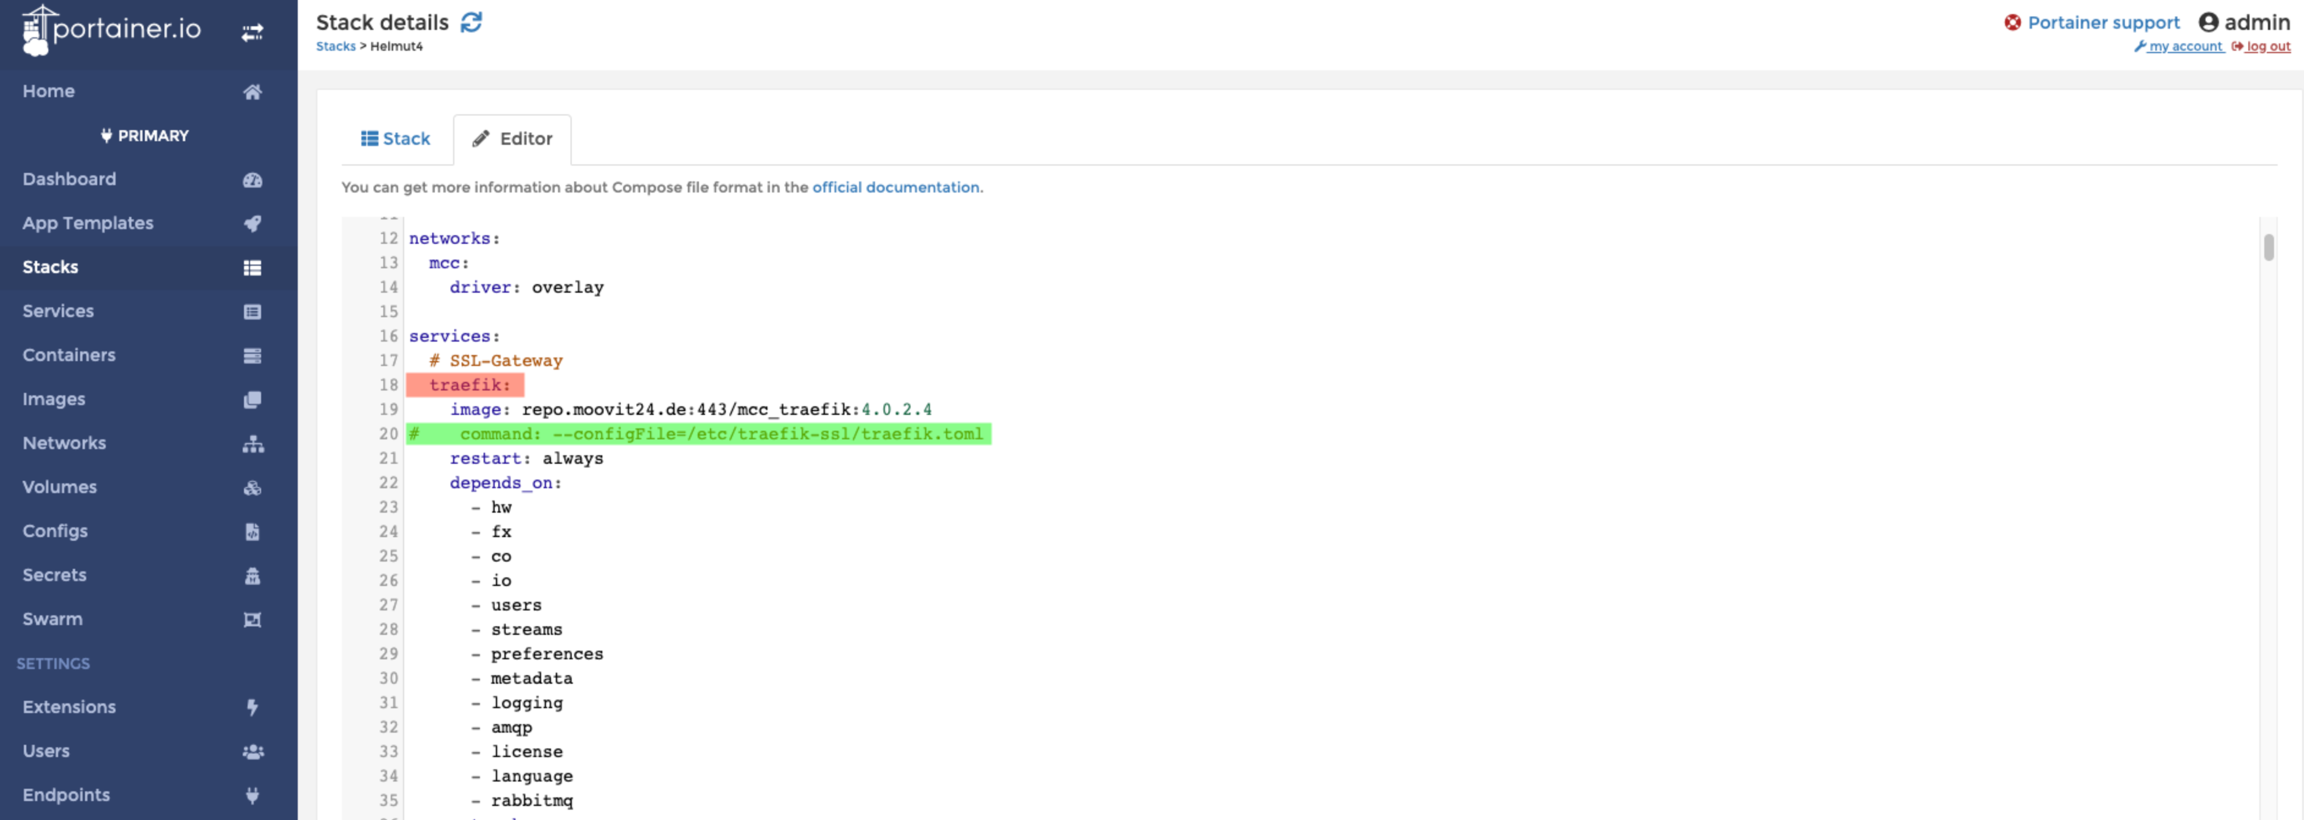Click the Stacks breadcrumb link
Image resolution: width=2304 pixels, height=820 pixels.
pos(335,46)
